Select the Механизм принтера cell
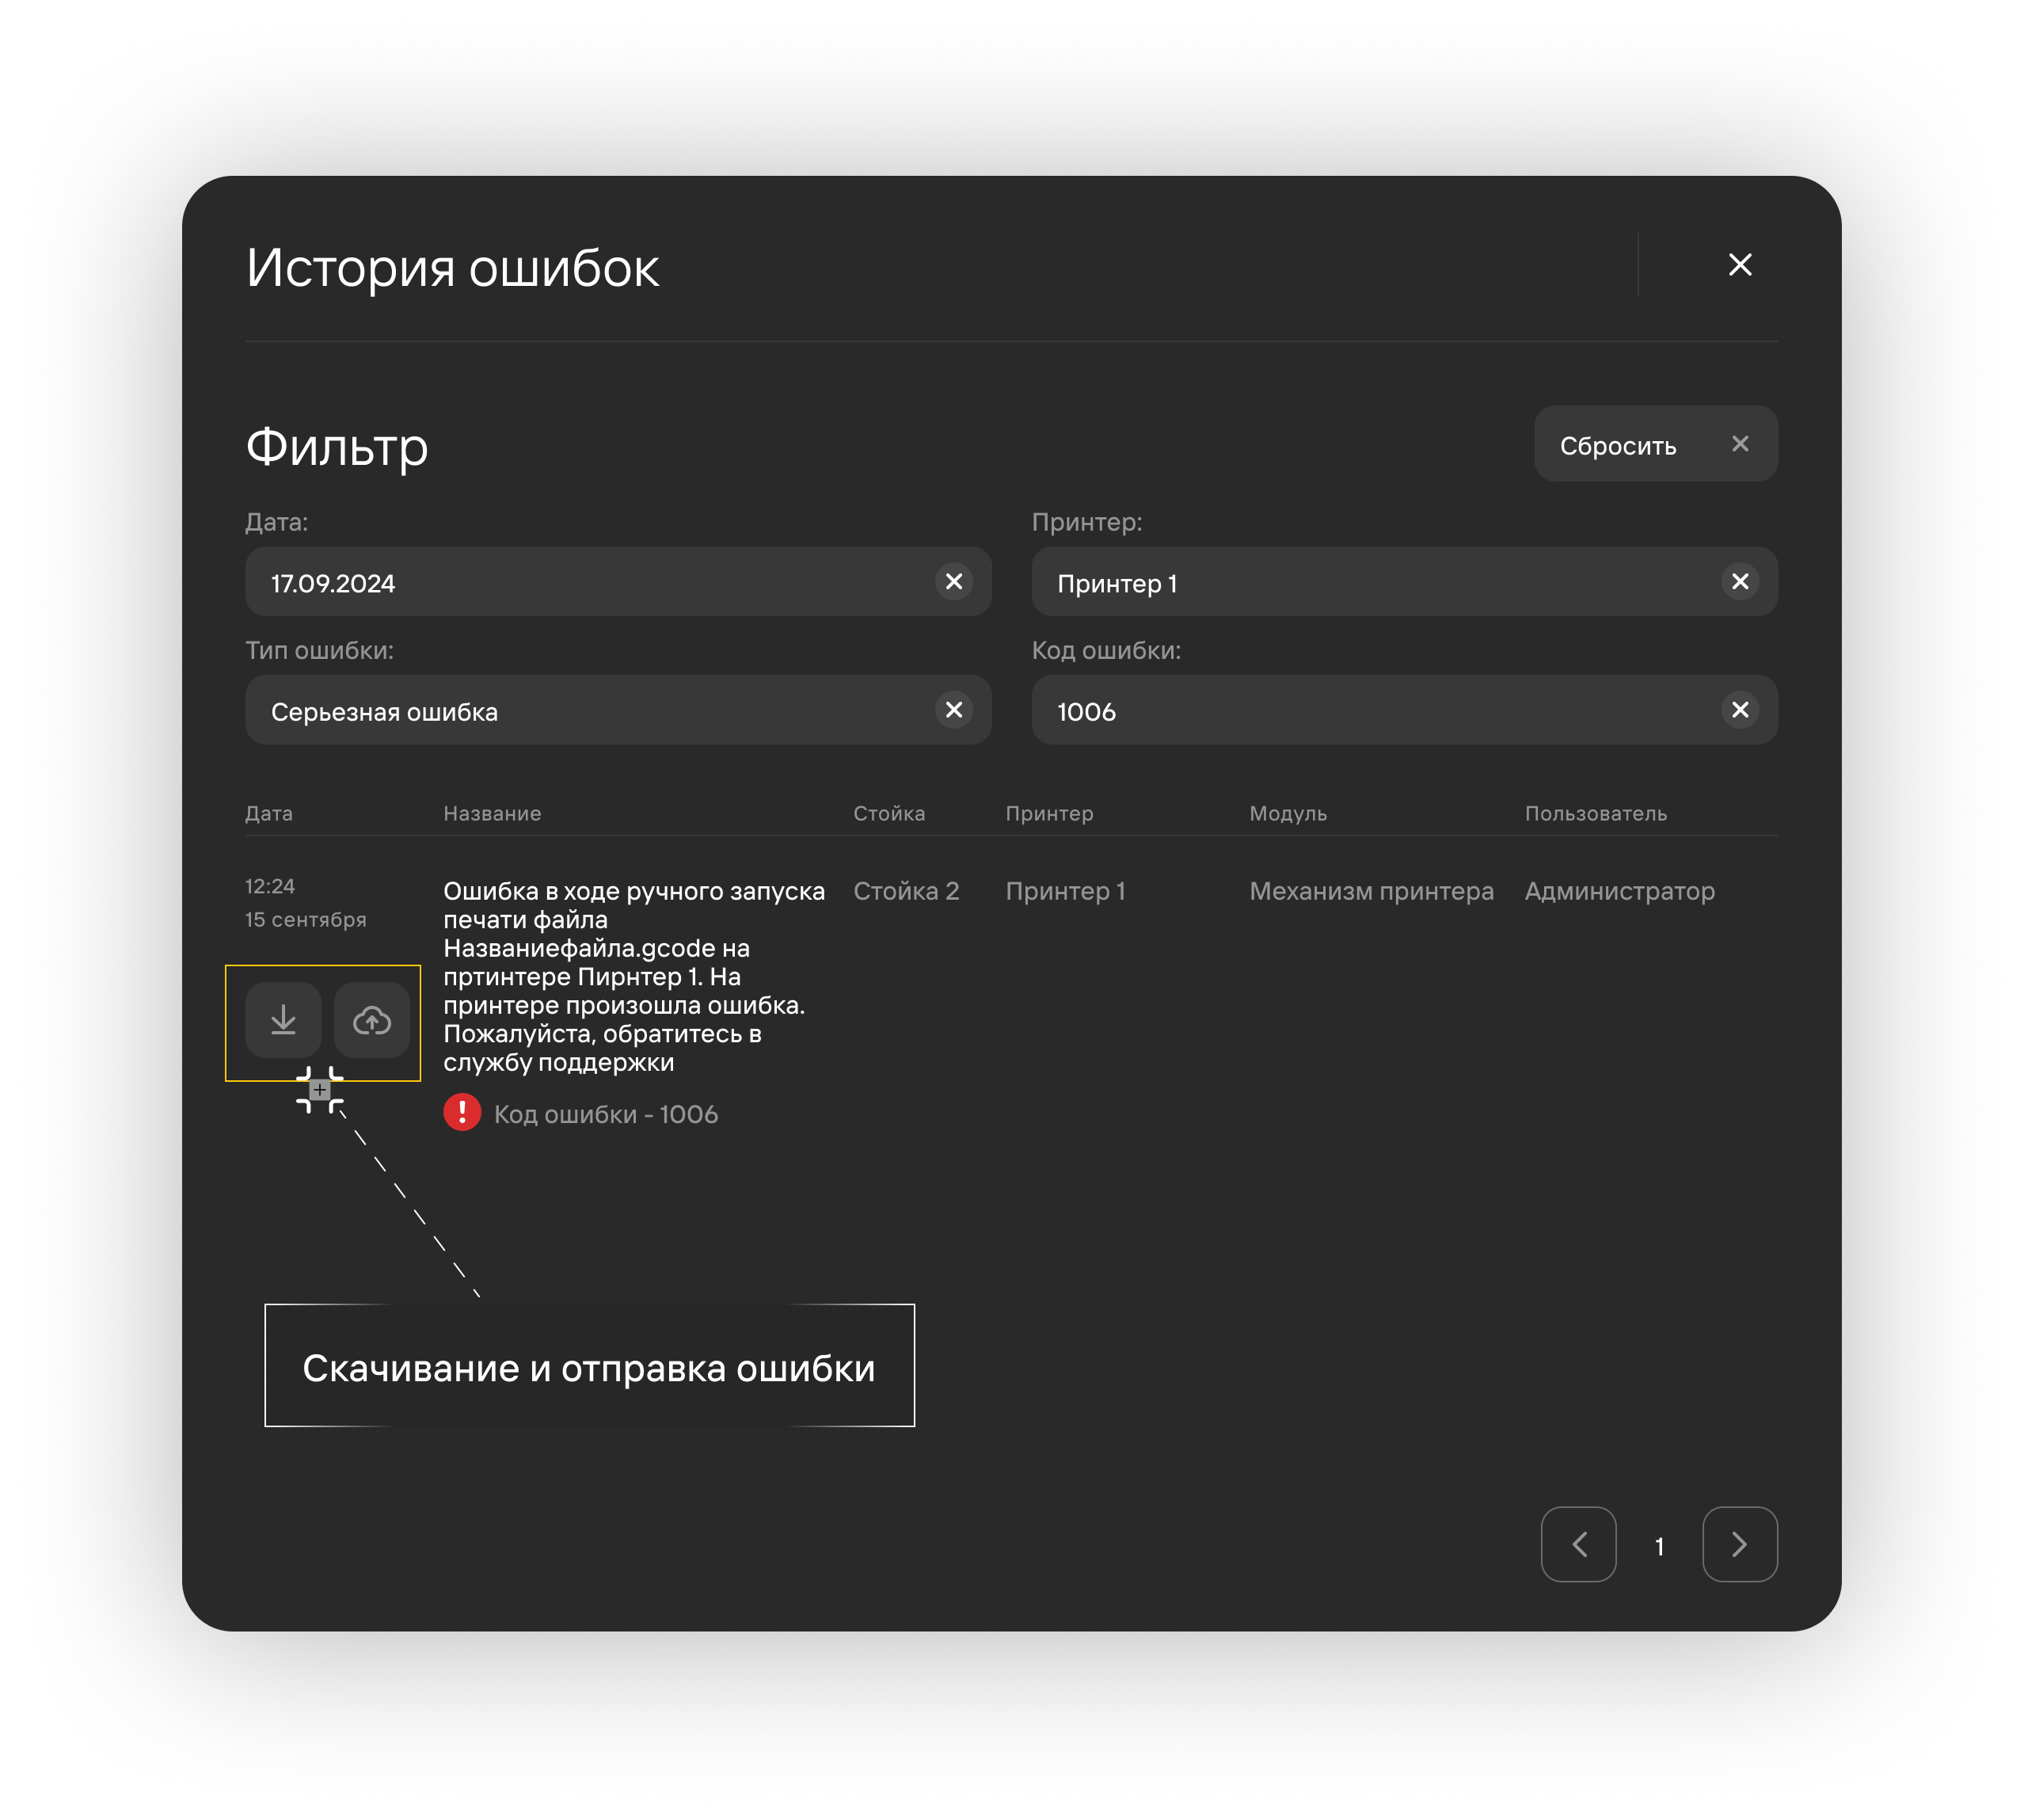Screen dimensions: 2024x1820 tap(1371, 891)
